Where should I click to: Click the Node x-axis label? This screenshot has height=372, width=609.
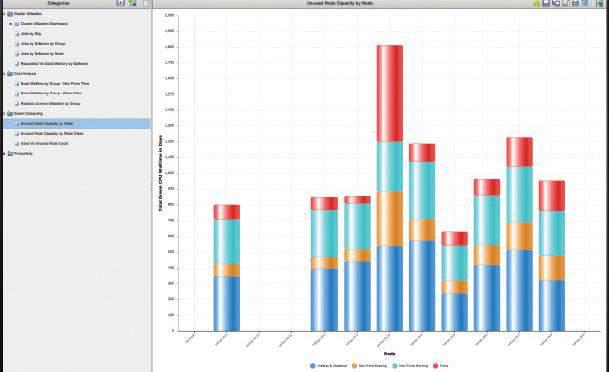(x=390, y=354)
